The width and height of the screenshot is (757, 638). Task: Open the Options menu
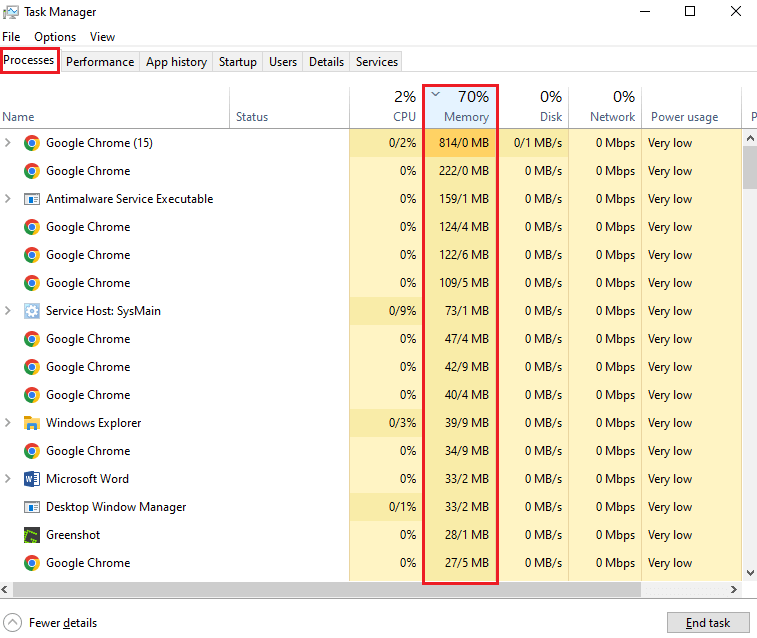point(55,37)
